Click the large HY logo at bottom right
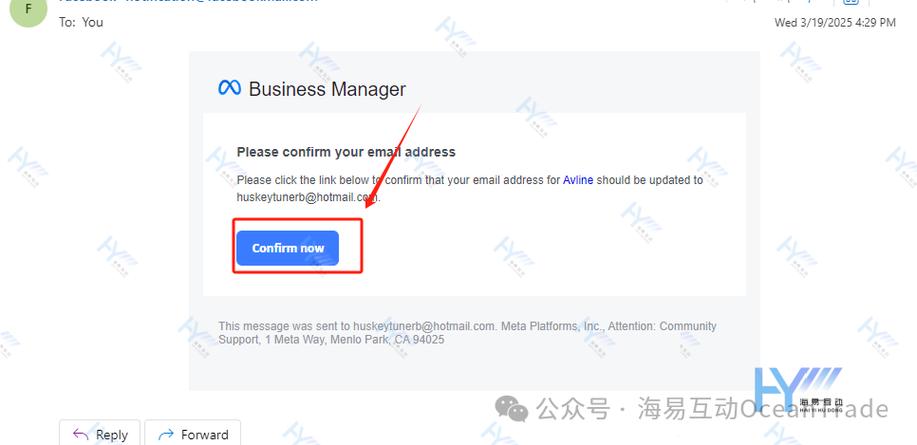This screenshot has width=917, height=445. (x=798, y=390)
